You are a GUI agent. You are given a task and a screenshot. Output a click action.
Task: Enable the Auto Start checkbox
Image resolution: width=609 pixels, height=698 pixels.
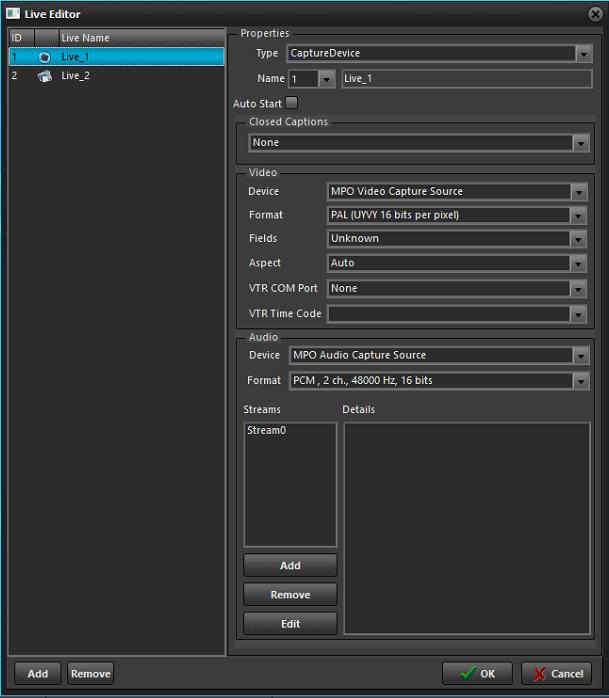(292, 103)
